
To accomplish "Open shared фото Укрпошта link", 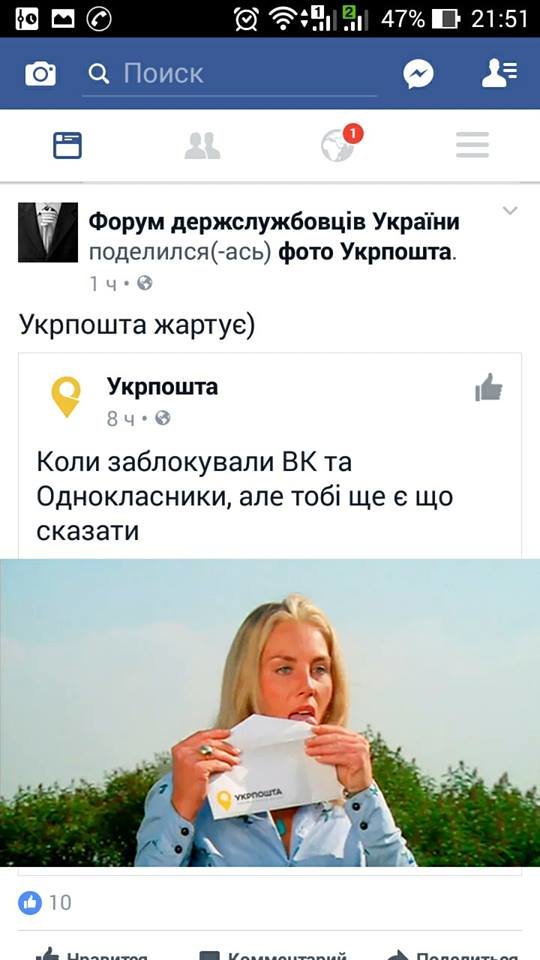I will click(366, 252).
